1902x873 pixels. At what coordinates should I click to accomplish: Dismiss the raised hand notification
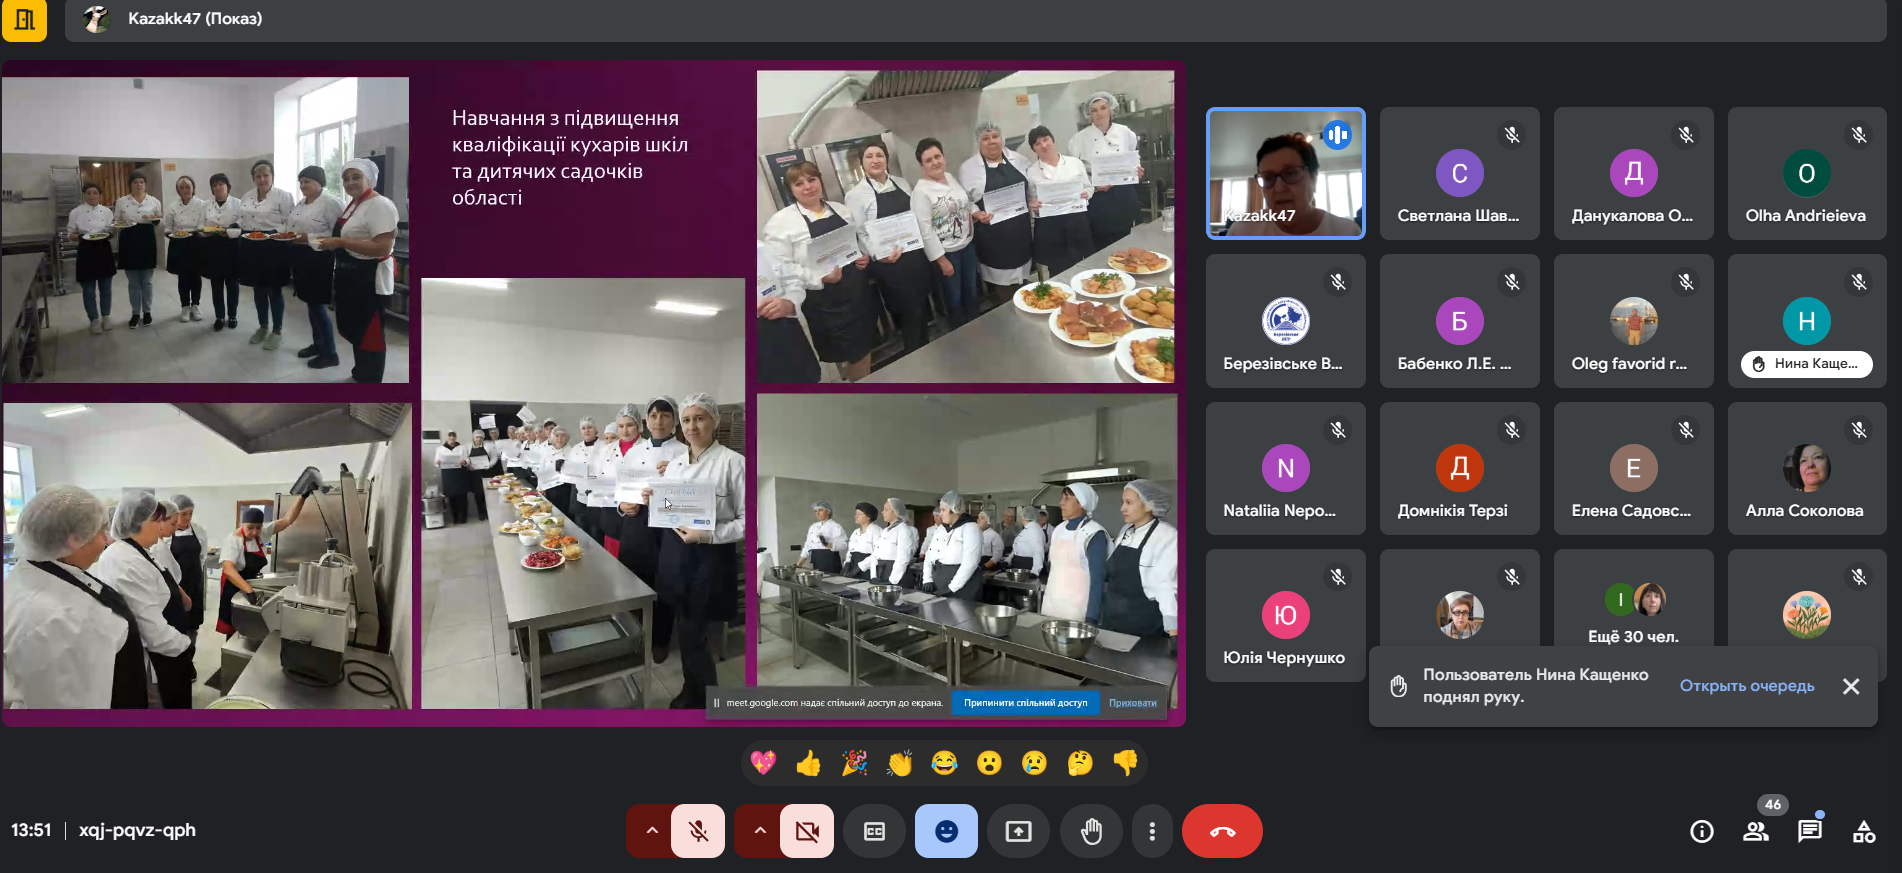[1851, 686]
